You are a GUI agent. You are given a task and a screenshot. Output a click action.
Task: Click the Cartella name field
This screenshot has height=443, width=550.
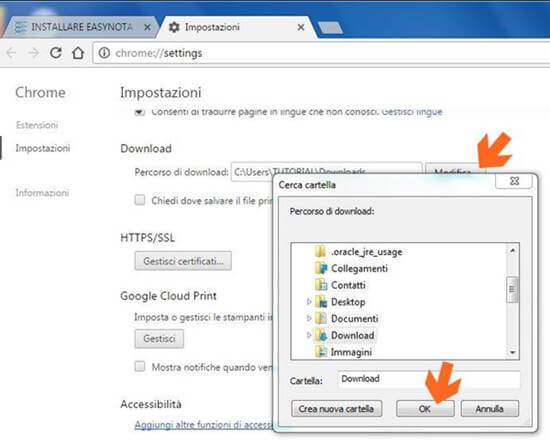point(429,379)
